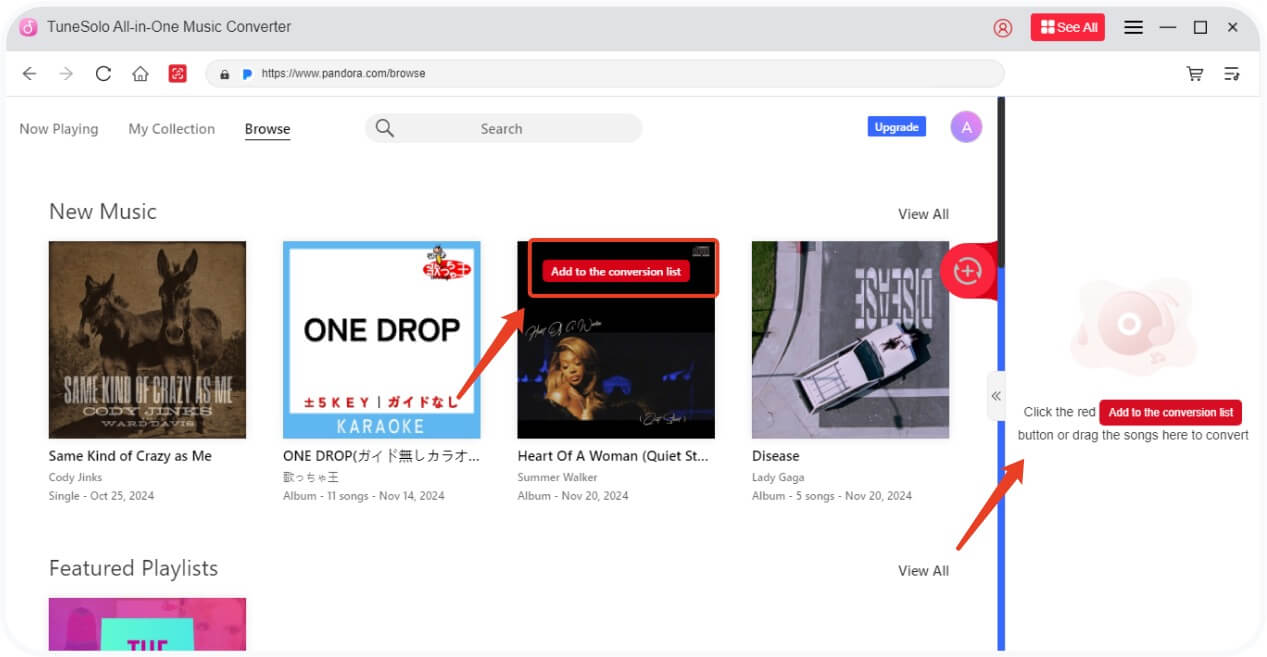Click the red Add to the conversion list label in side panel
Viewport: 1267px width, 657px height.
click(x=1170, y=412)
